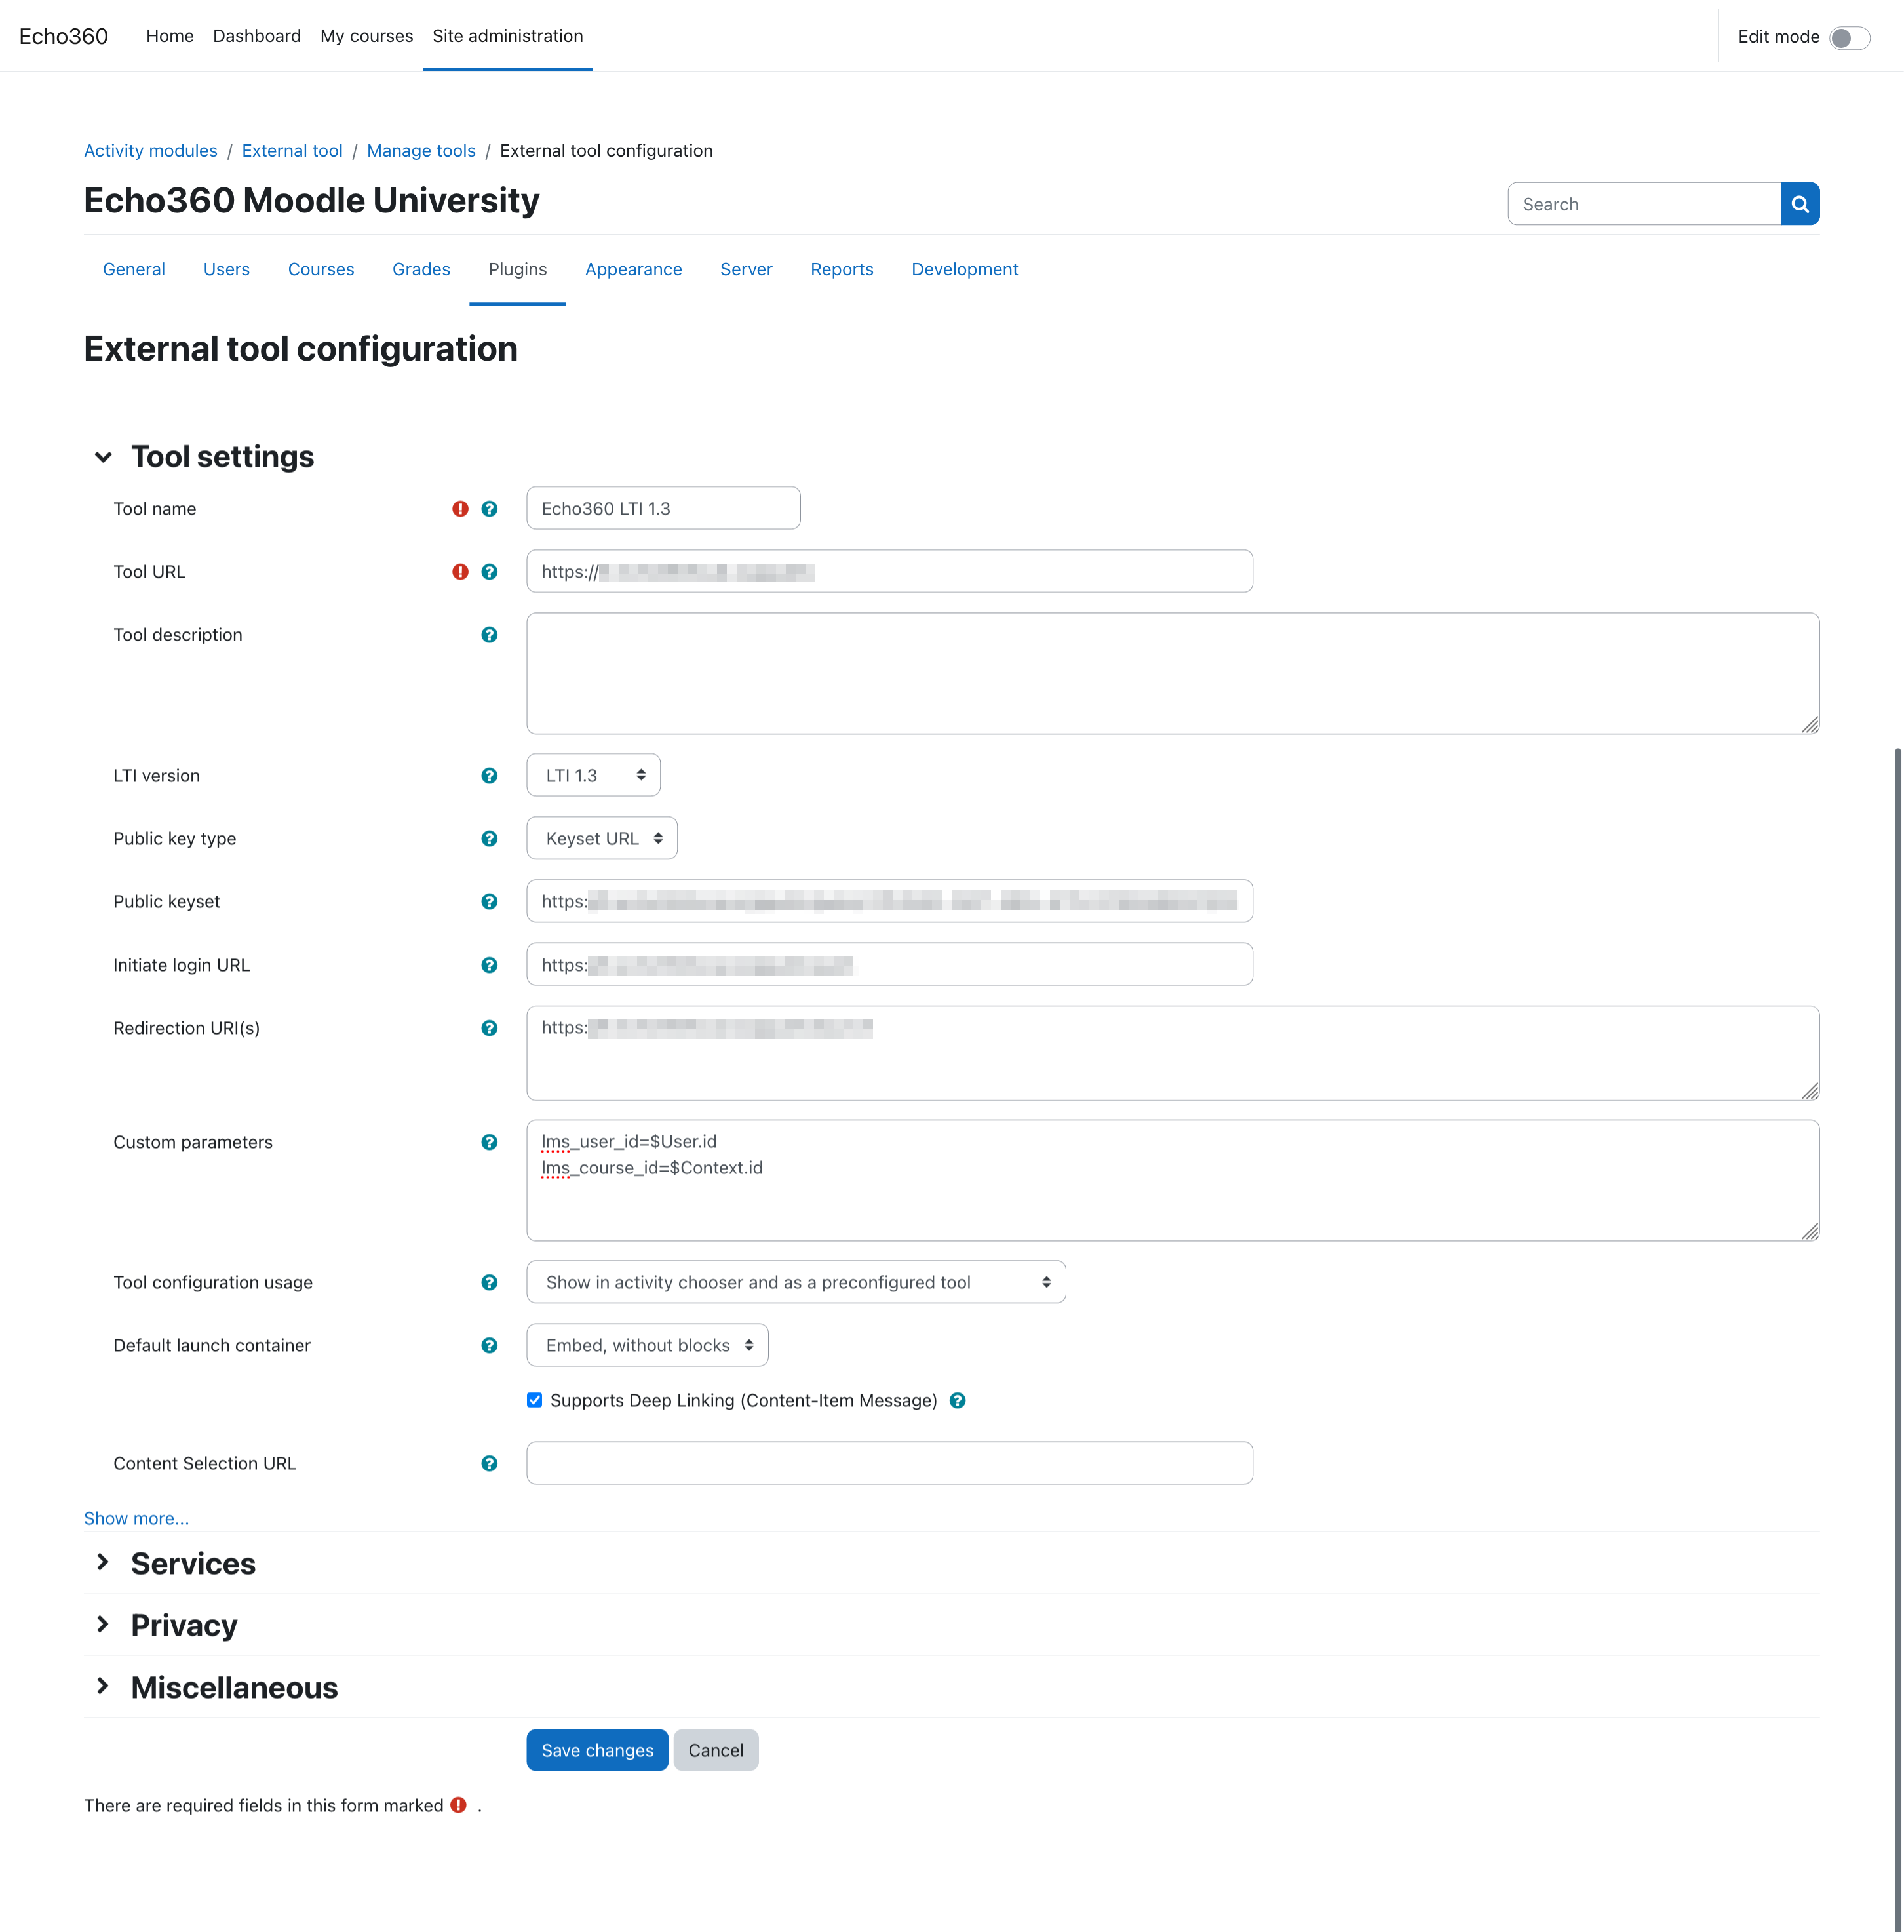Expand the Services section

[x=103, y=1562]
